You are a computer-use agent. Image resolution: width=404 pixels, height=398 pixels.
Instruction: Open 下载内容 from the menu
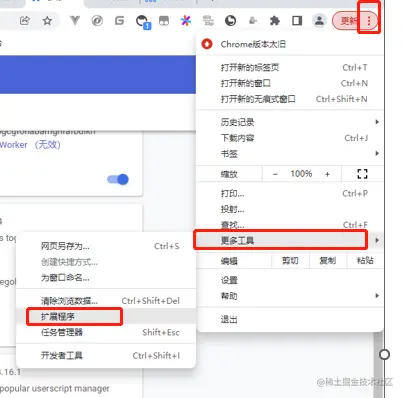click(289, 138)
